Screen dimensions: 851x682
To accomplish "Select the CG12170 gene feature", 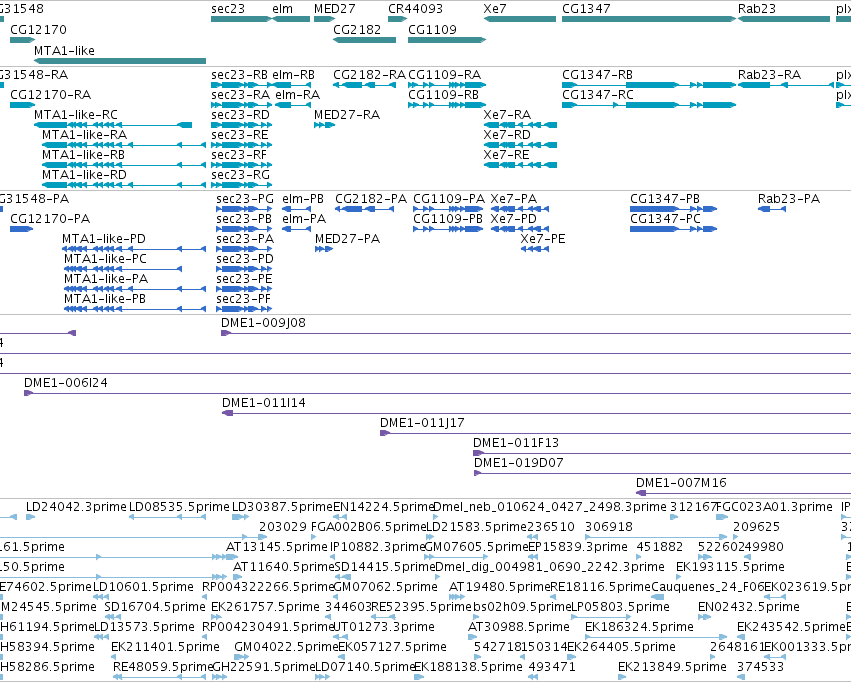I will point(22,40).
